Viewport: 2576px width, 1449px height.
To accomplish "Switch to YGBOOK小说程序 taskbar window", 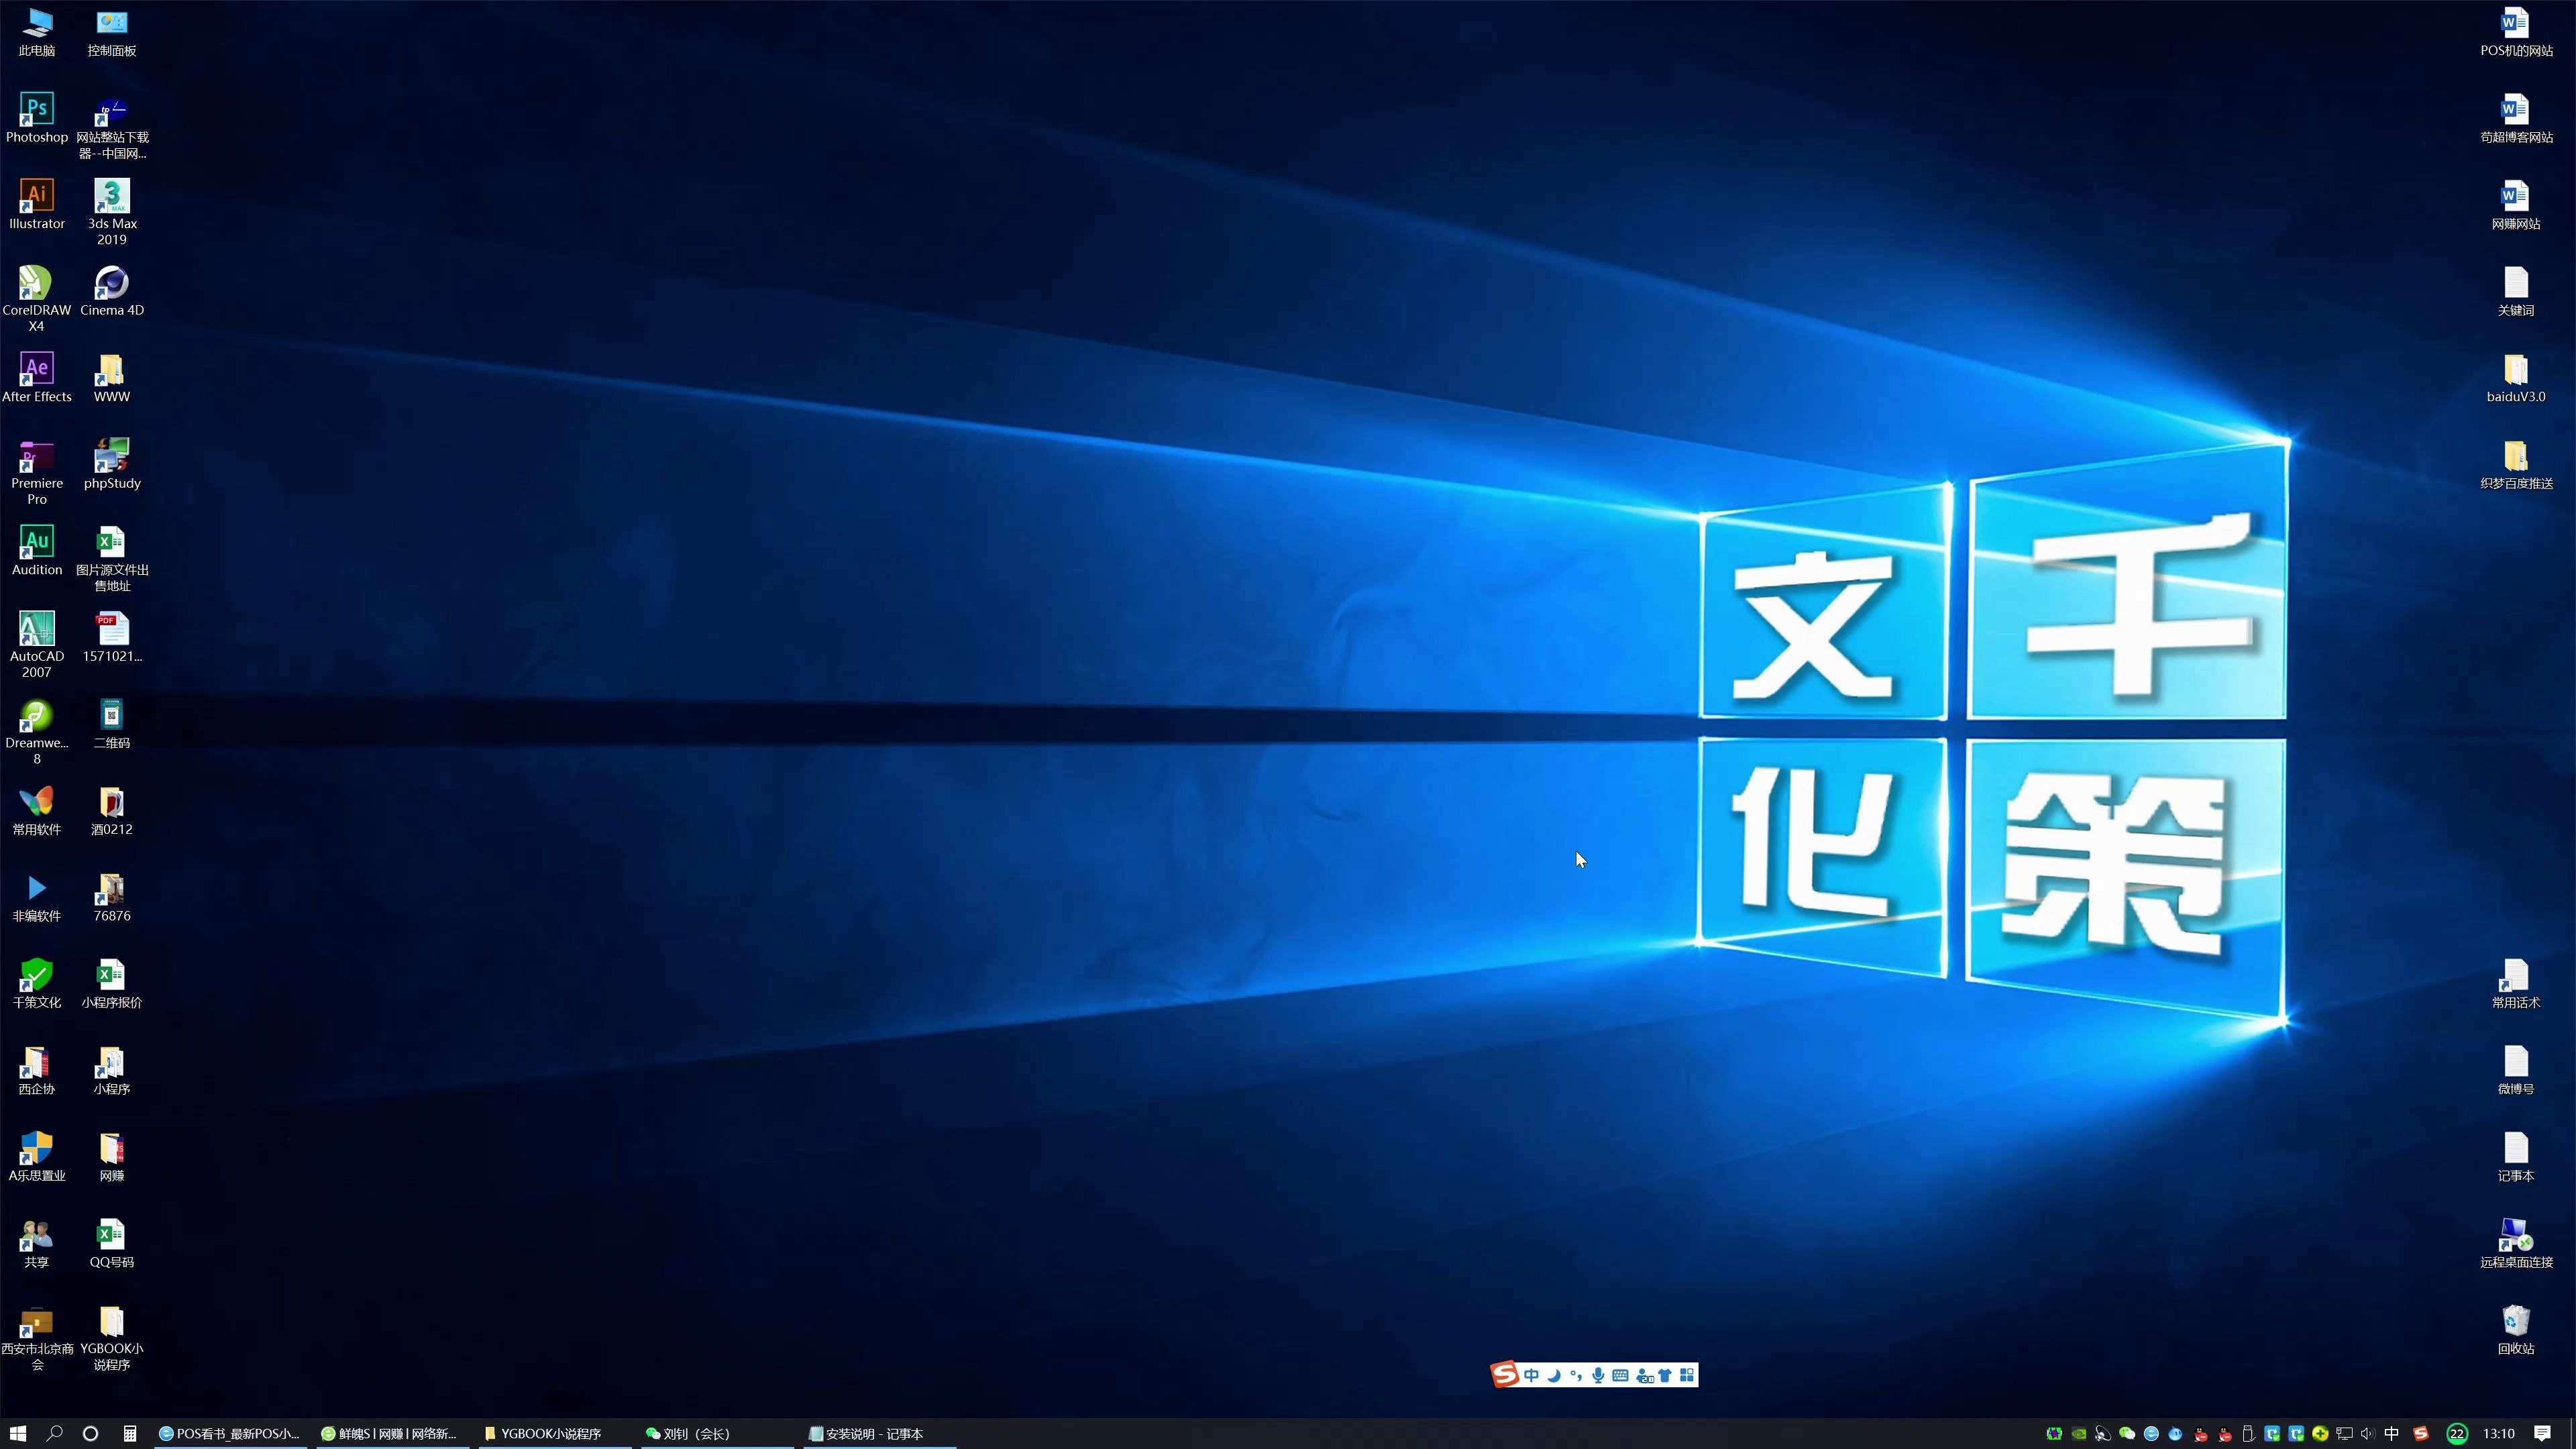I will tap(545, 1433).
